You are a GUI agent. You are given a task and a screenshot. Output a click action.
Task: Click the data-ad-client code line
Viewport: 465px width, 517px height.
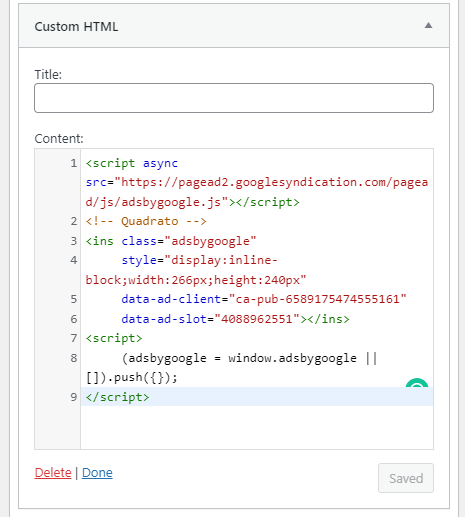click(264, 299)
